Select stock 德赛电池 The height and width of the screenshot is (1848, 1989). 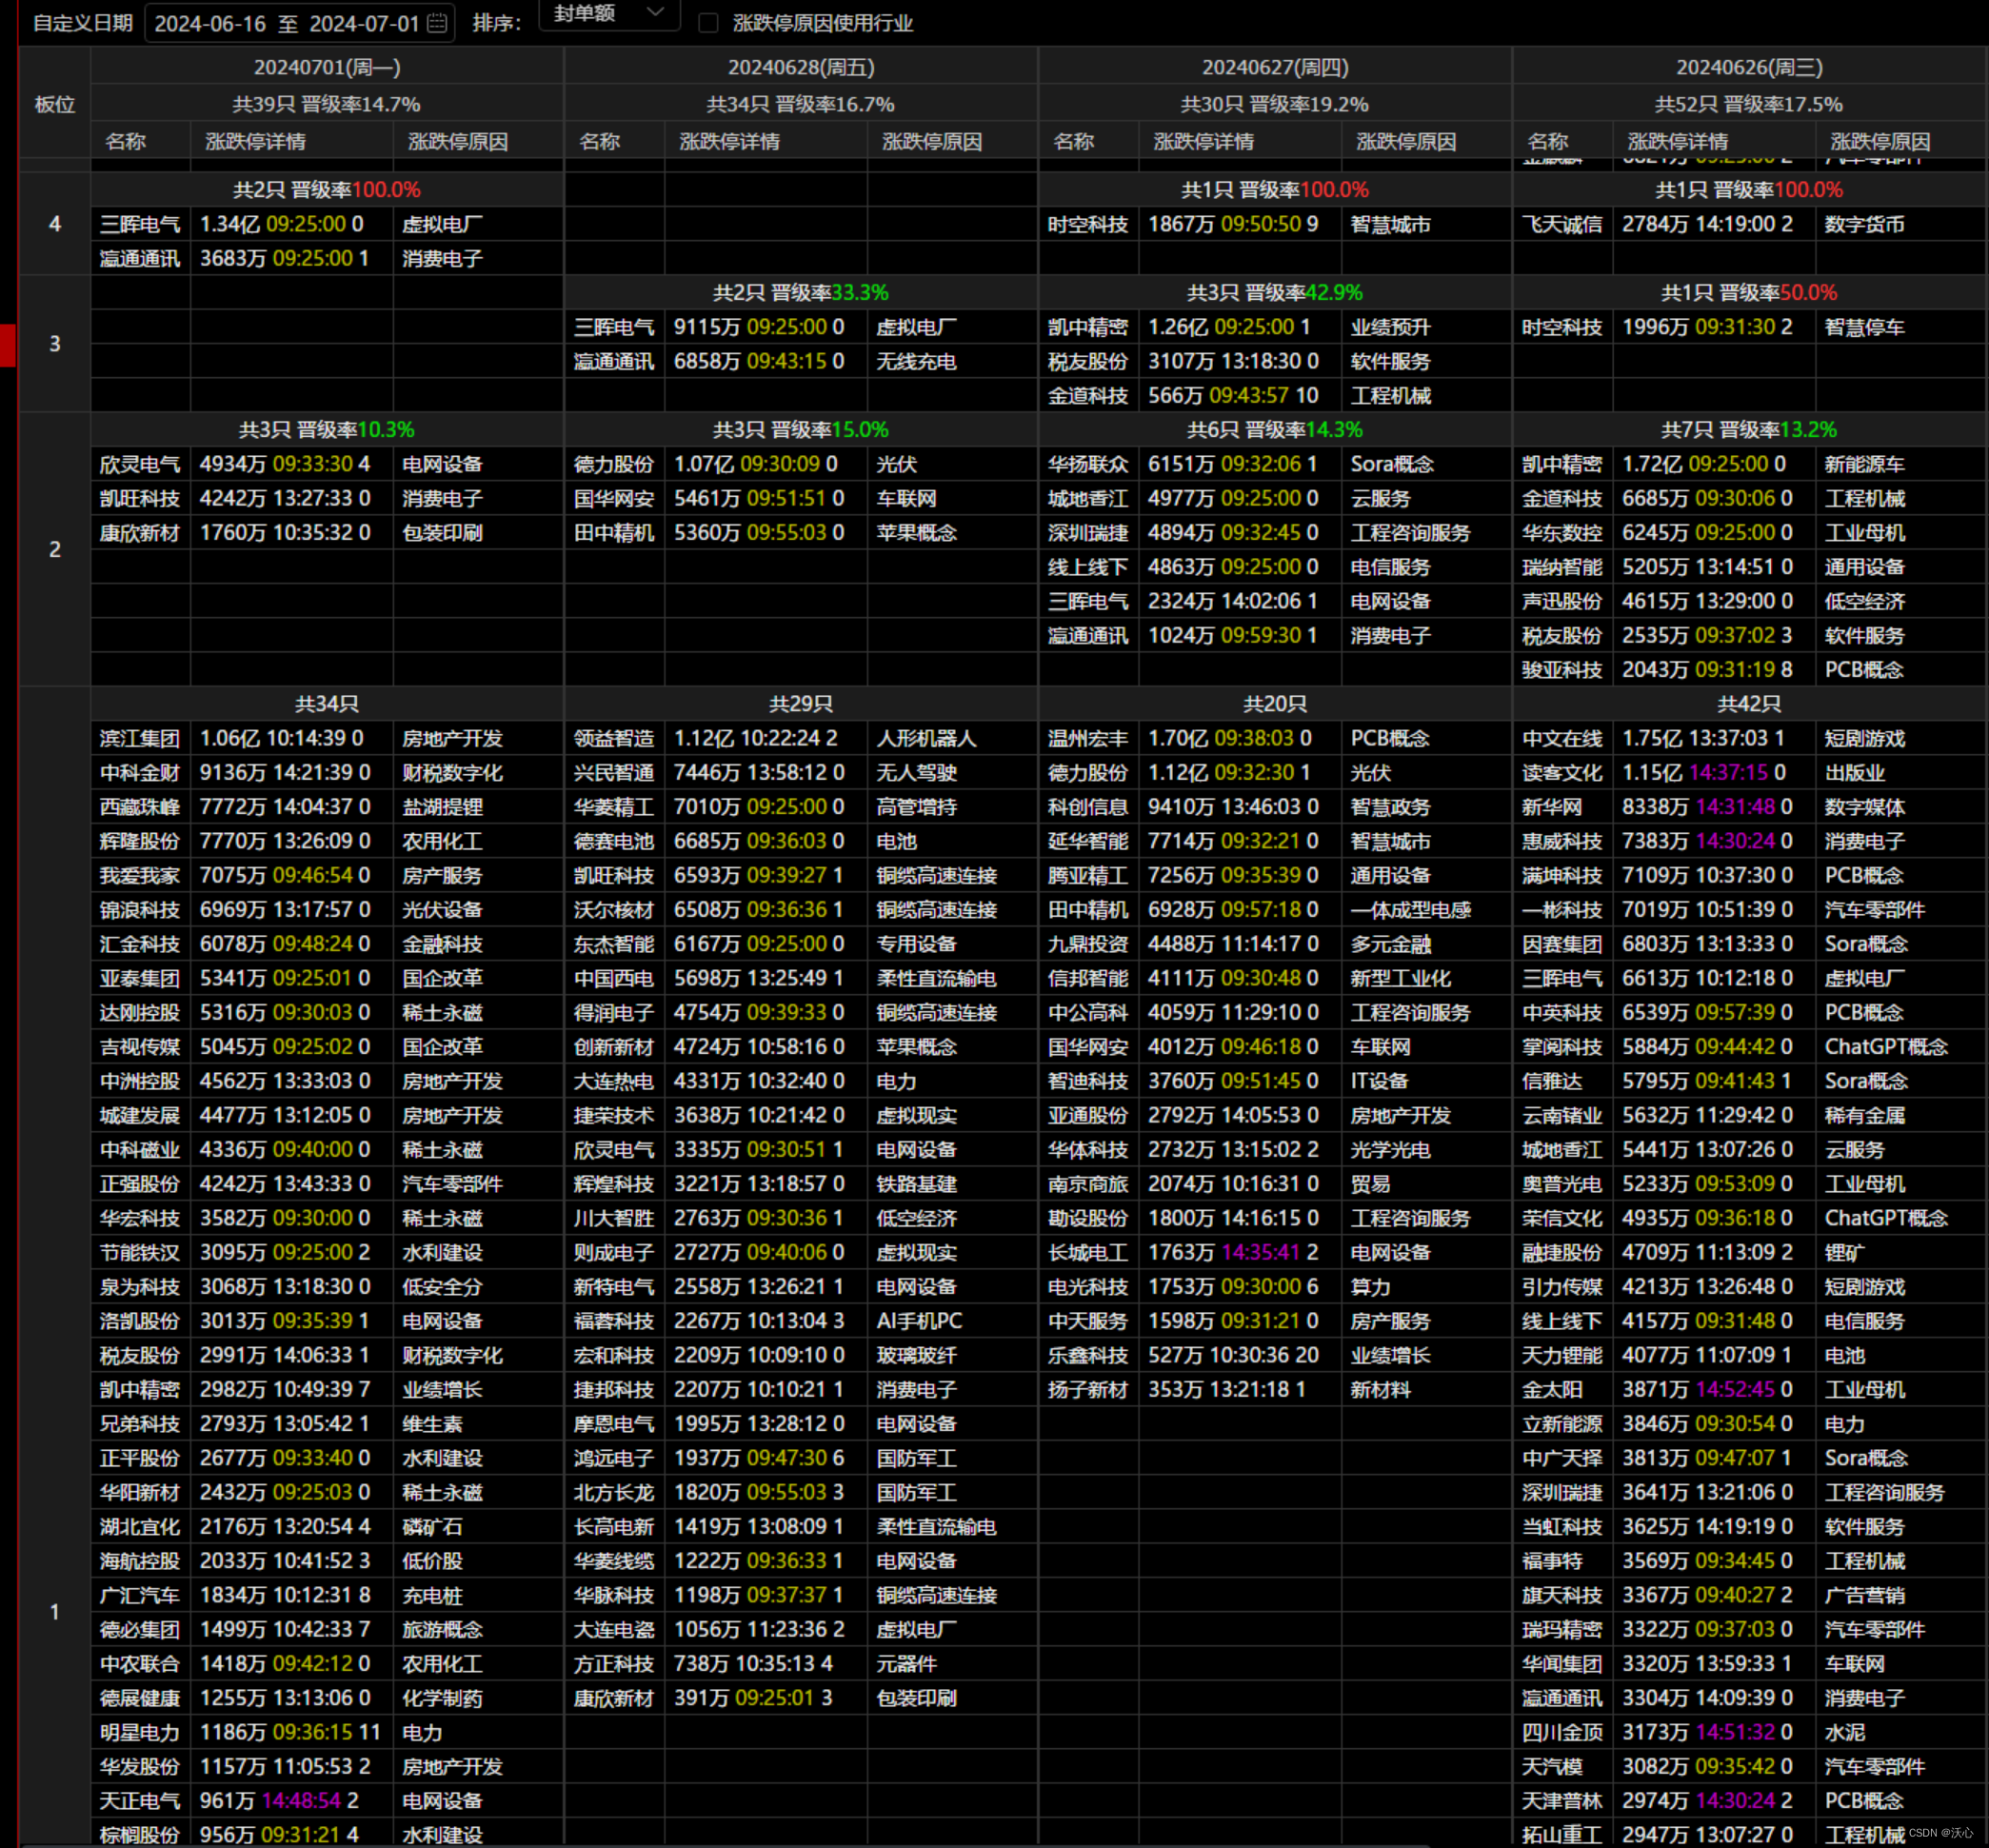tap(614, 841)
